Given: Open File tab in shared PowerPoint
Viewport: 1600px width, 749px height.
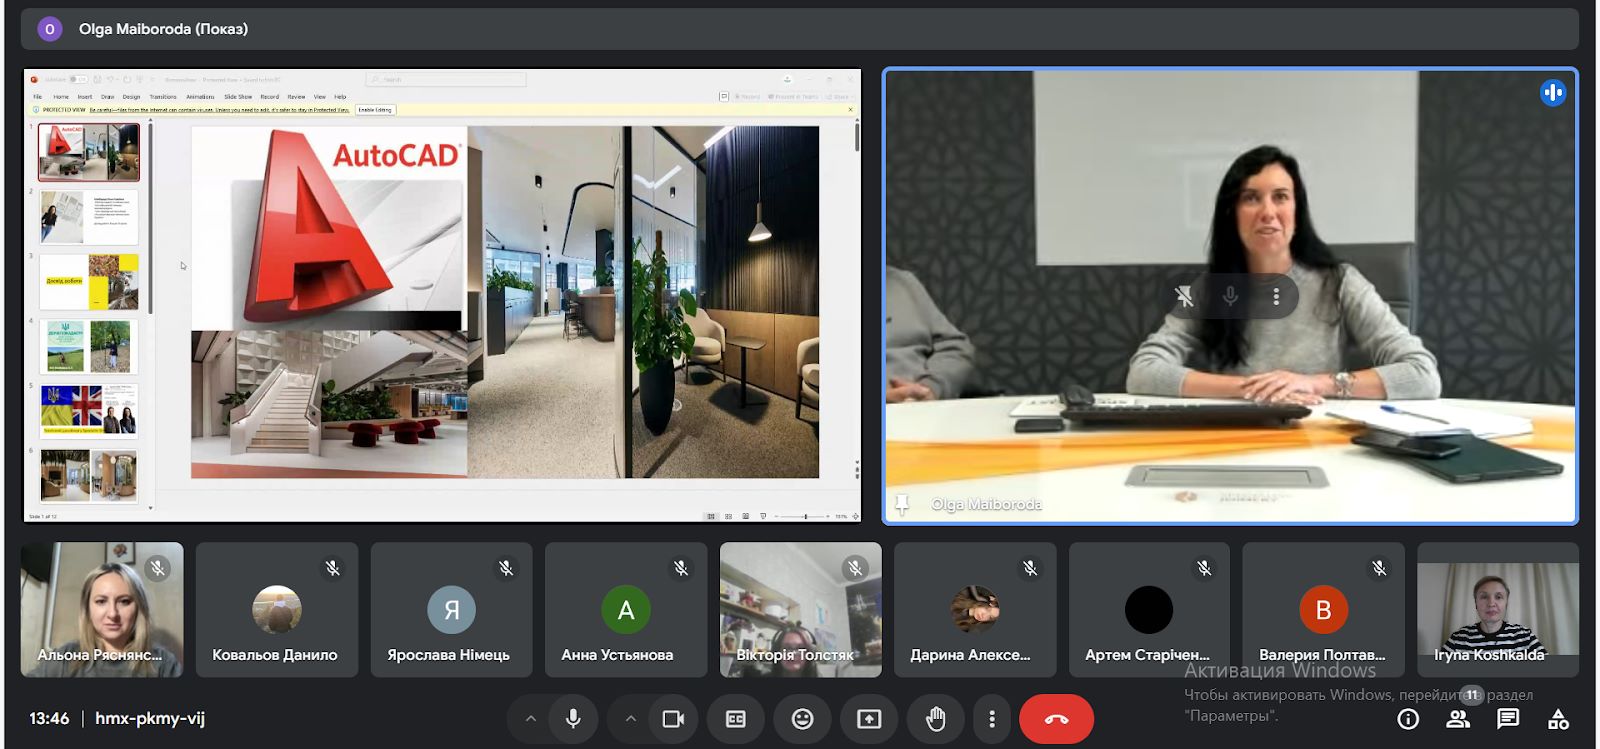Looking at the screenshot, I should (37, 97).
